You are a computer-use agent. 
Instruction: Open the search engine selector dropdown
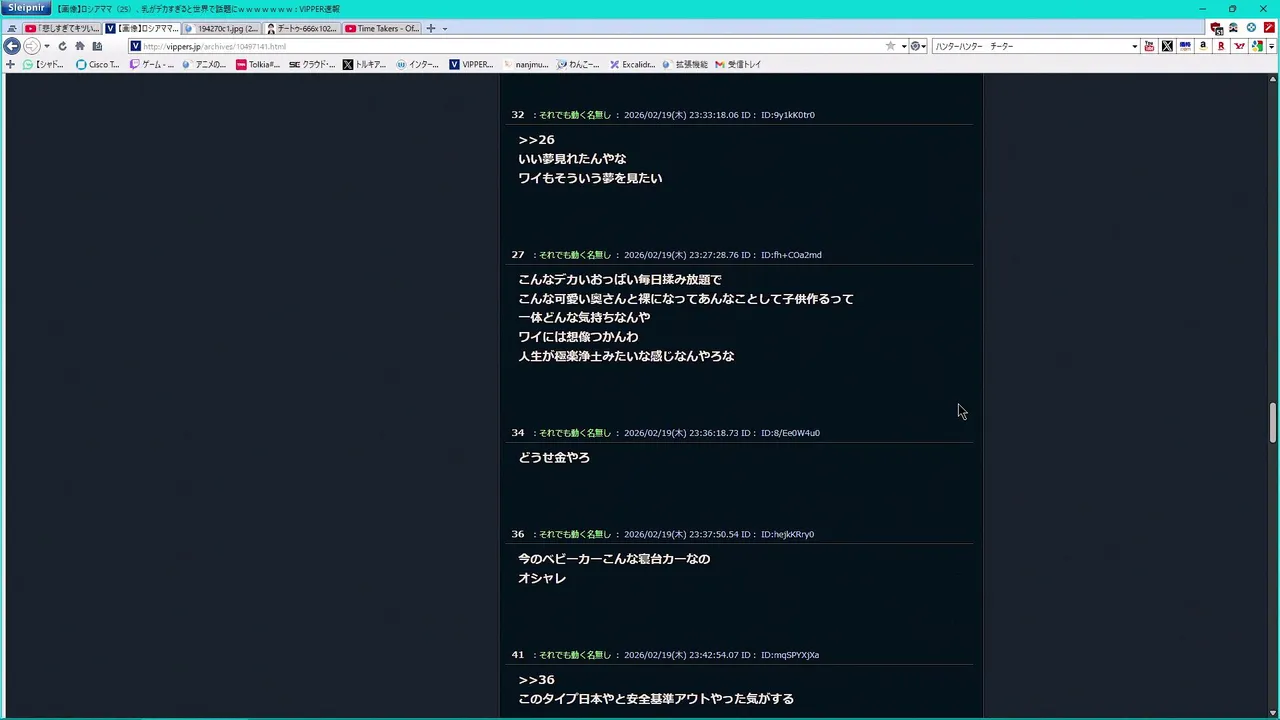917,46
